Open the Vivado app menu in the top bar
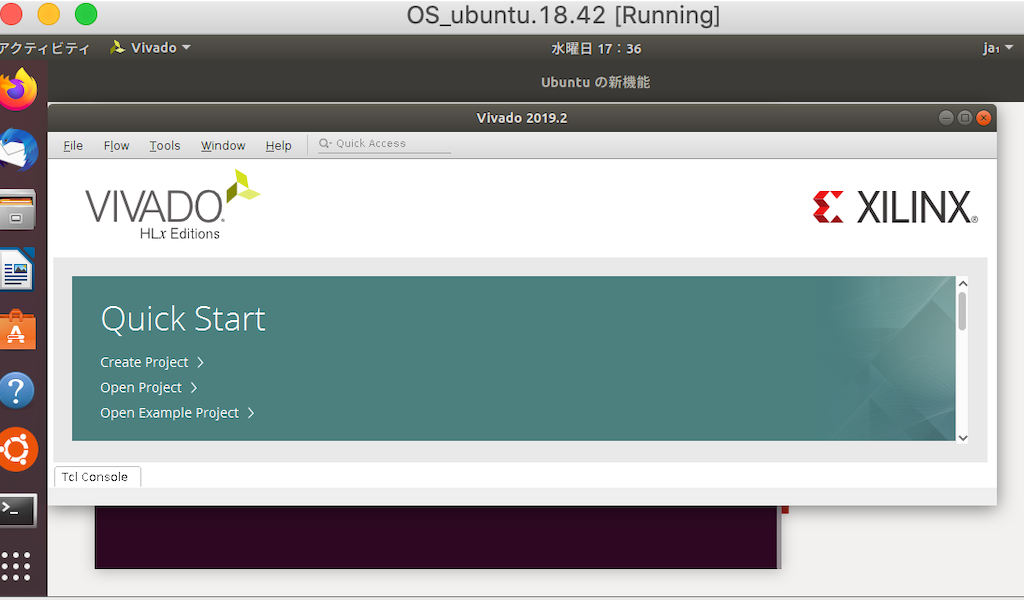 point(150,48)
